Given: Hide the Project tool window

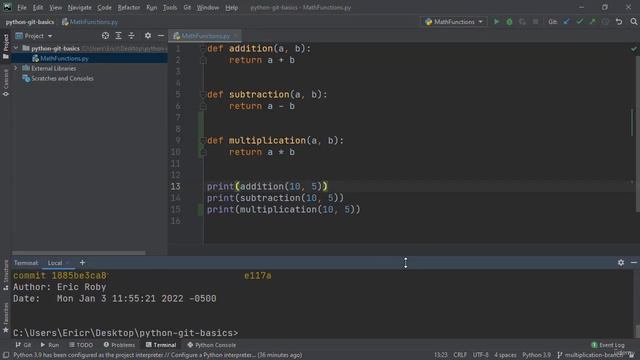Looking at the screenshot, I should click(161, 36).
